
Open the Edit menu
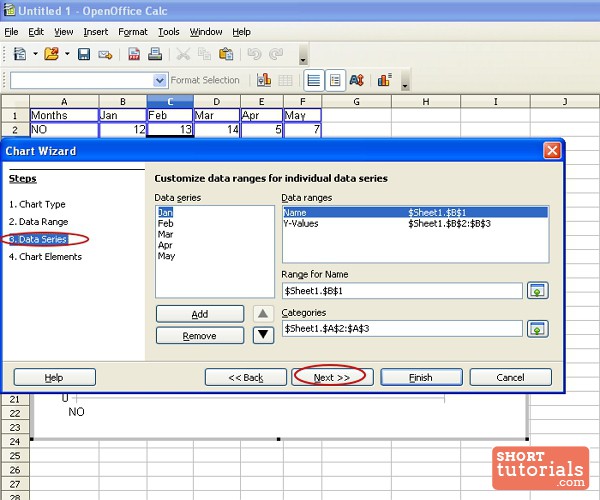(x=36, y=32)
